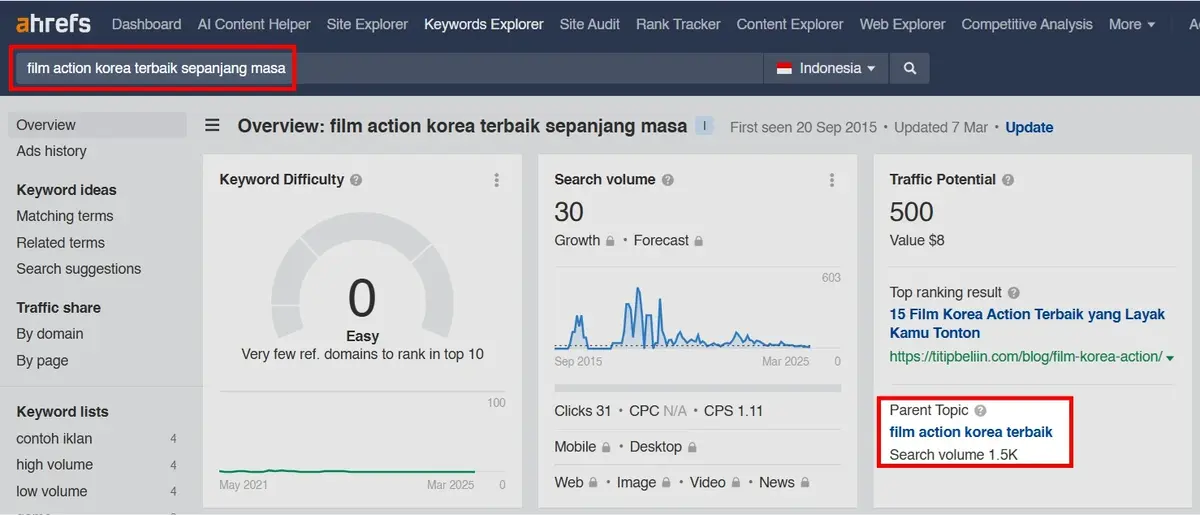
Task: Click the search magnifier button
Action: tap(909, 68)
